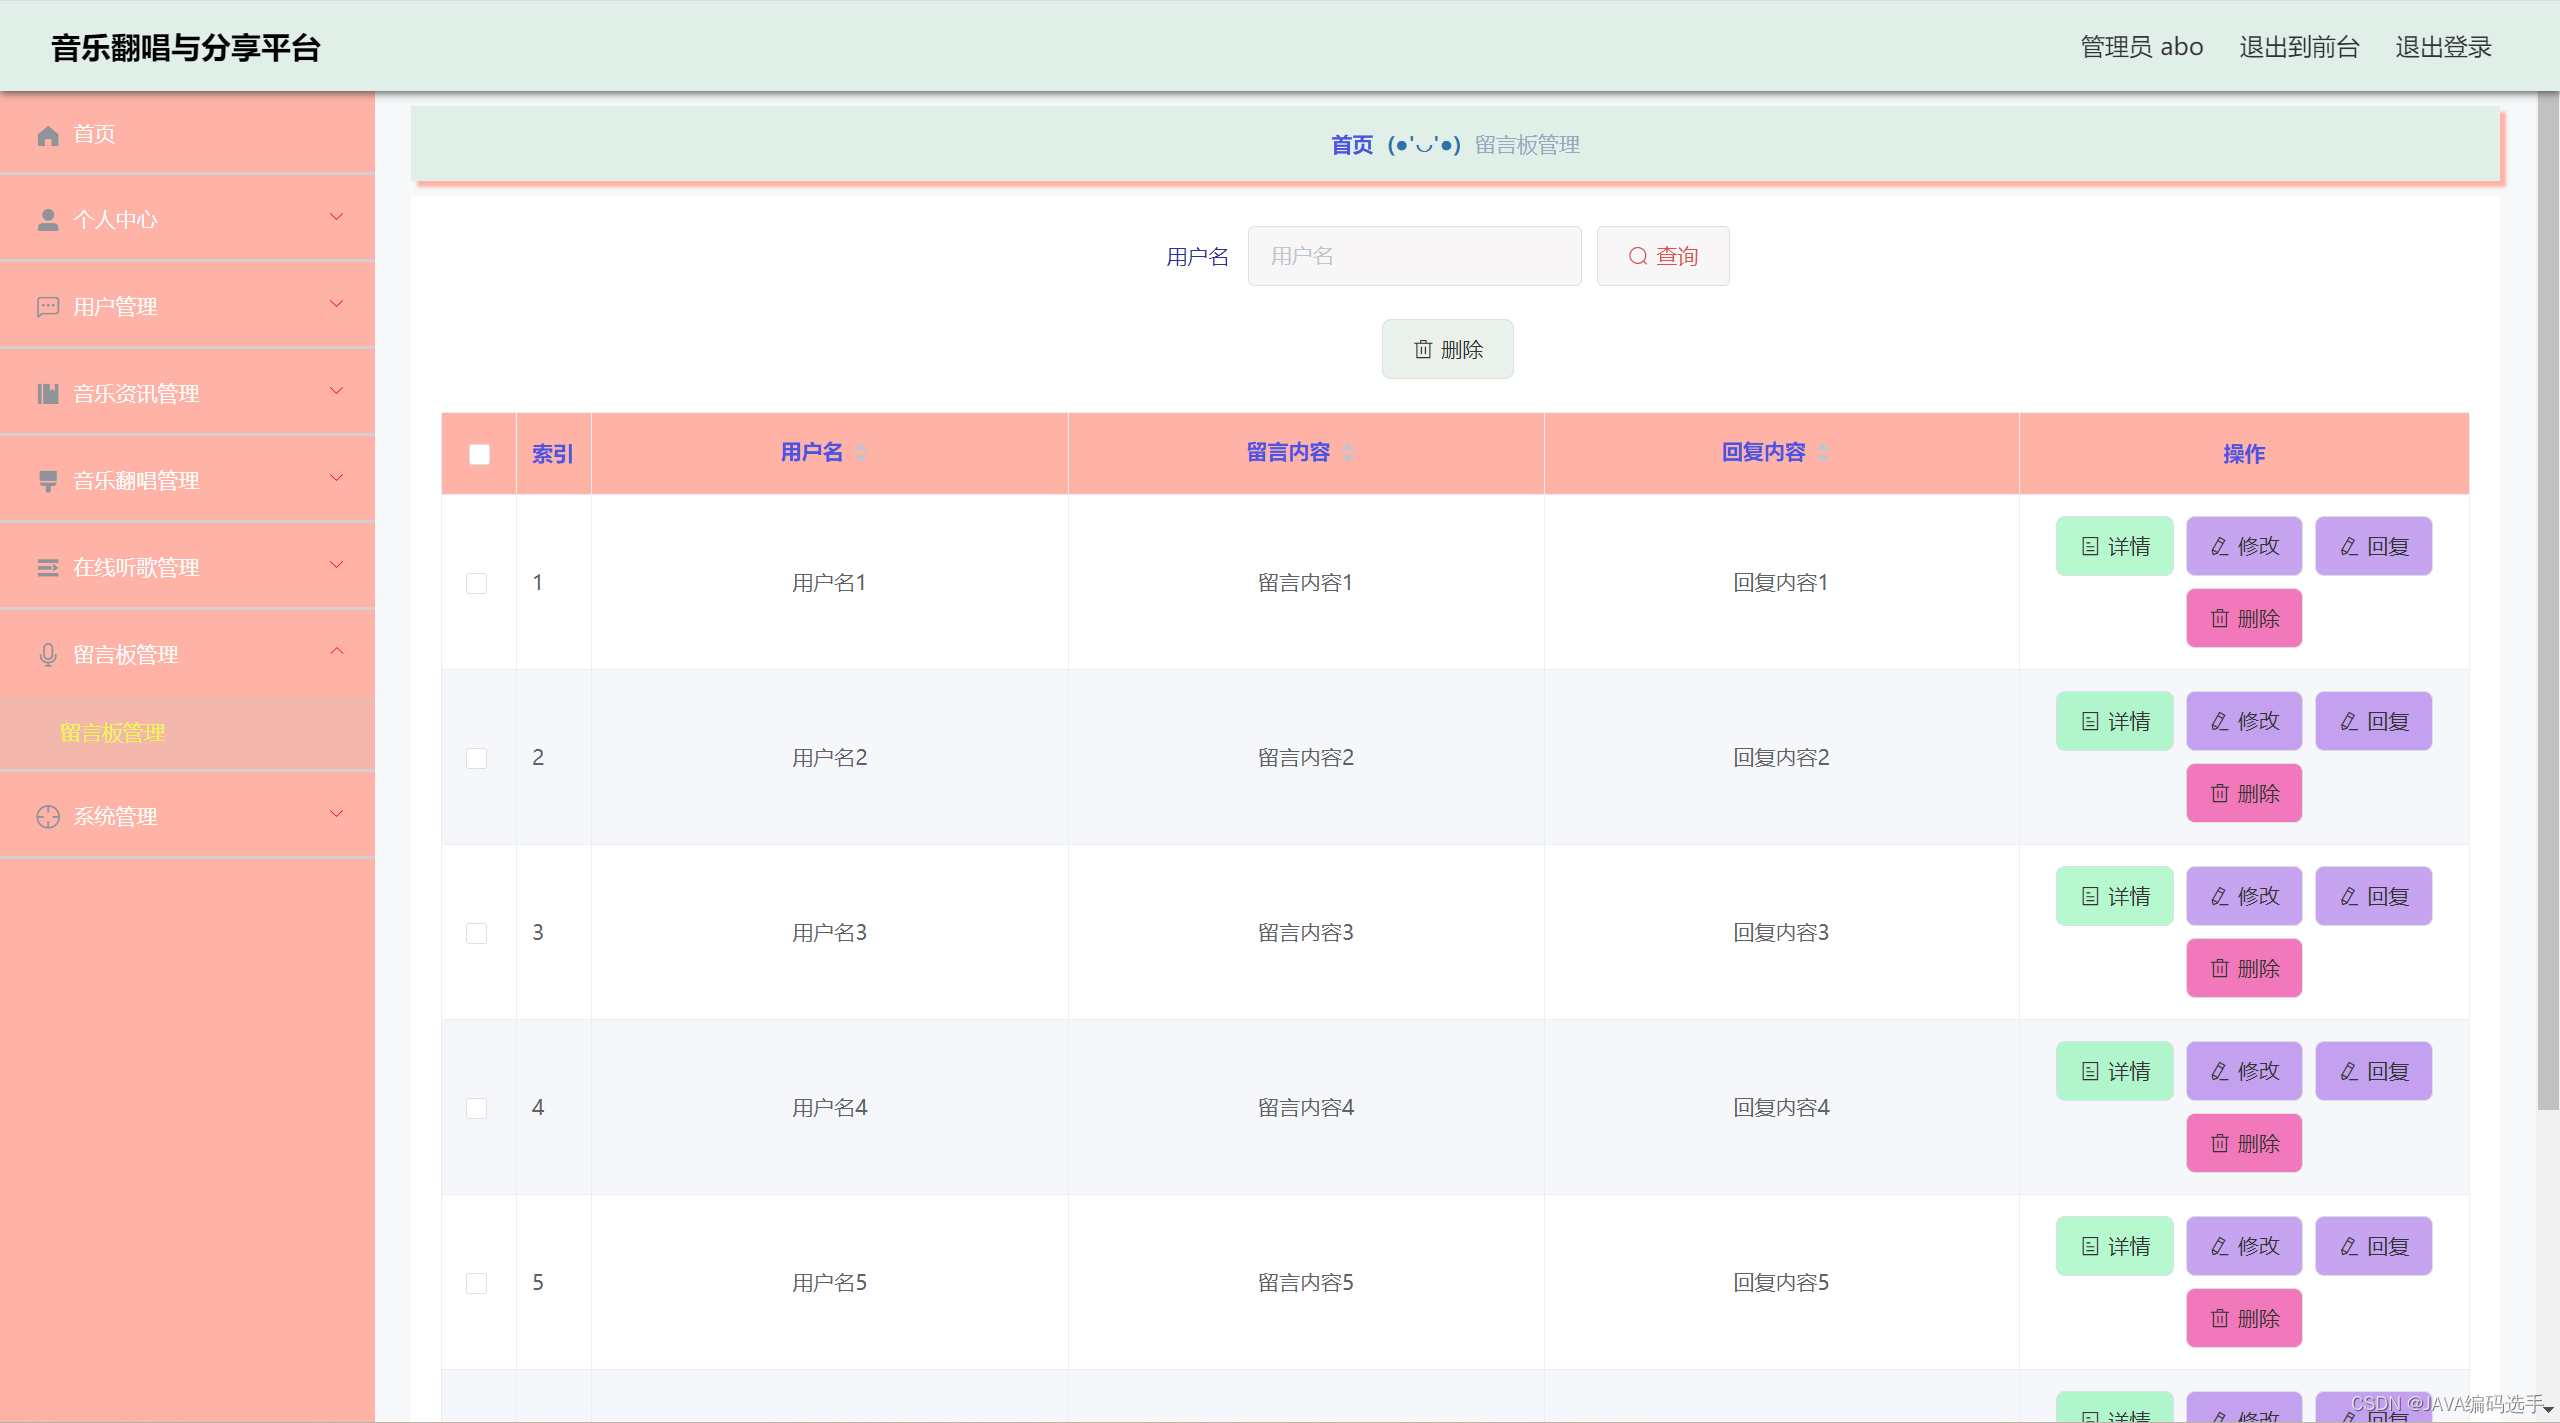Click 退出登录 in the top bar
This screenshot has width=2560, height=1423.
pos(2442,47)
